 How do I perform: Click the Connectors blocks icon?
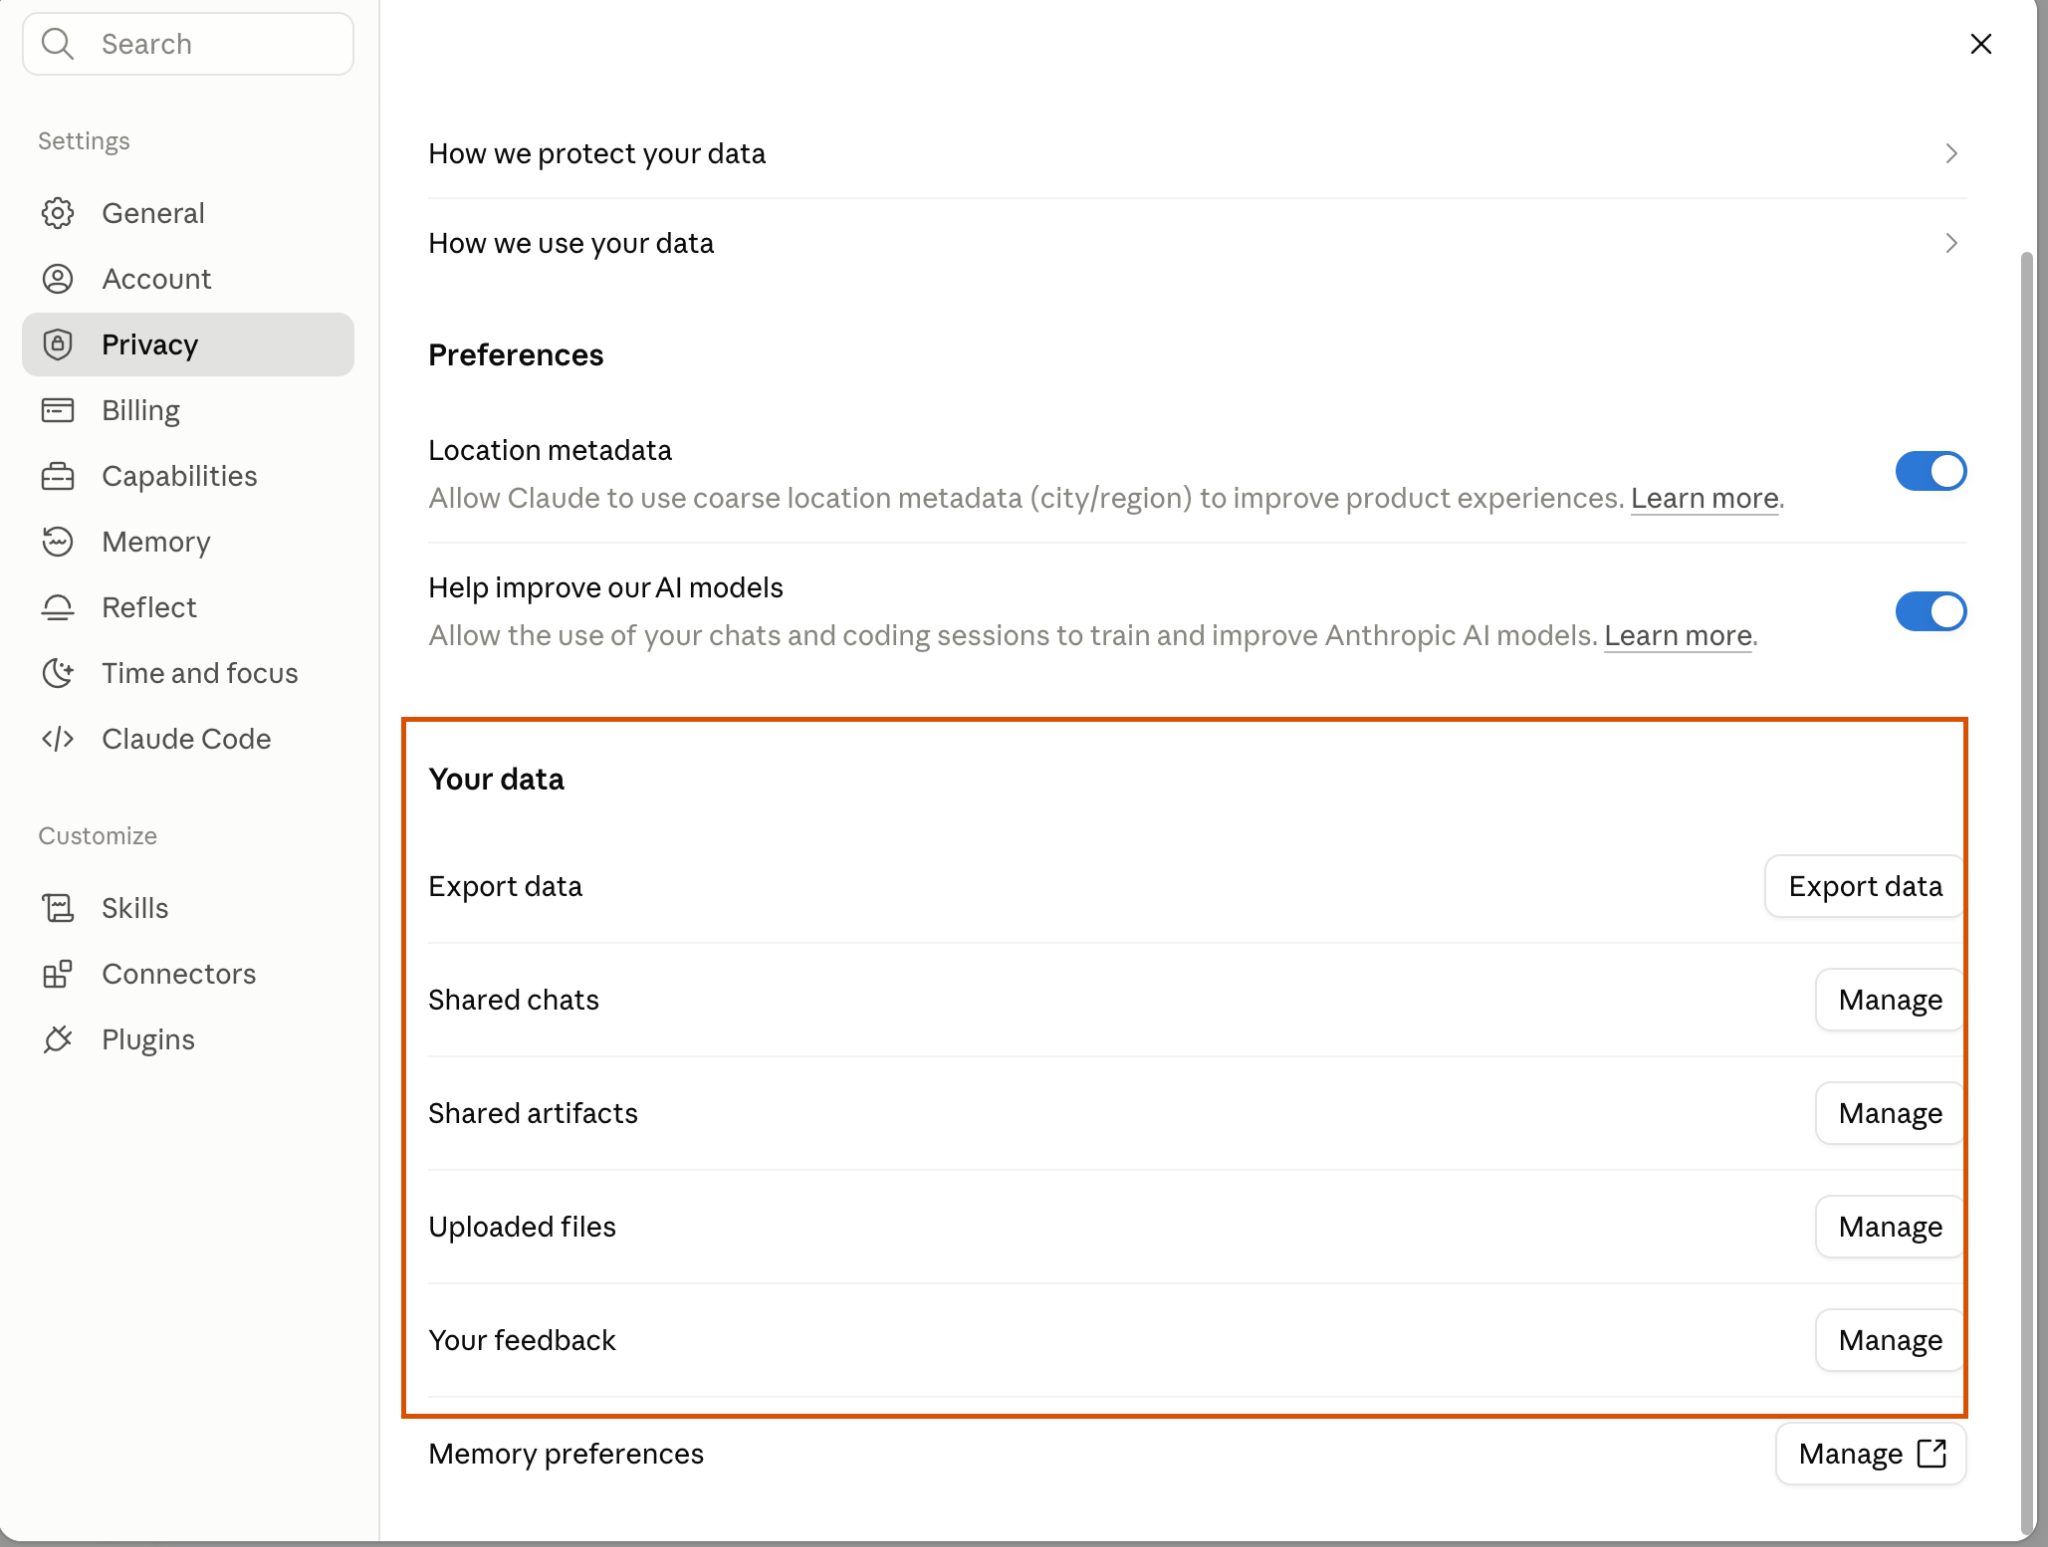coord(58,974)
